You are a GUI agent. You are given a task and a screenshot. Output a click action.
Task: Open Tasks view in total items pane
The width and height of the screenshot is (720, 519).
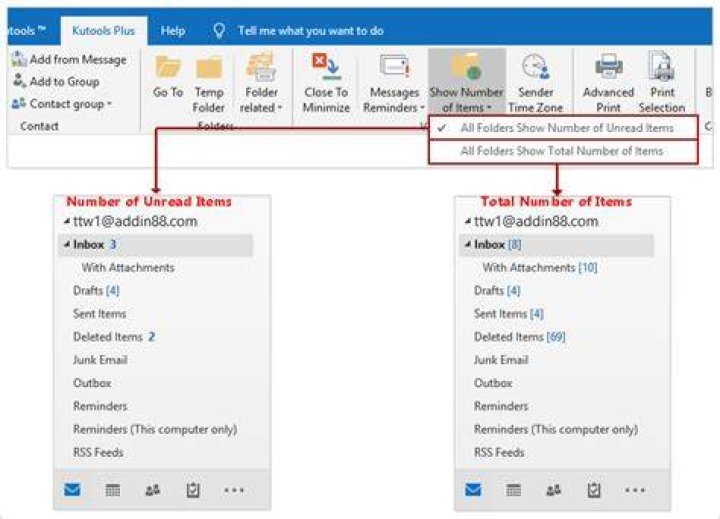[594, 490]
